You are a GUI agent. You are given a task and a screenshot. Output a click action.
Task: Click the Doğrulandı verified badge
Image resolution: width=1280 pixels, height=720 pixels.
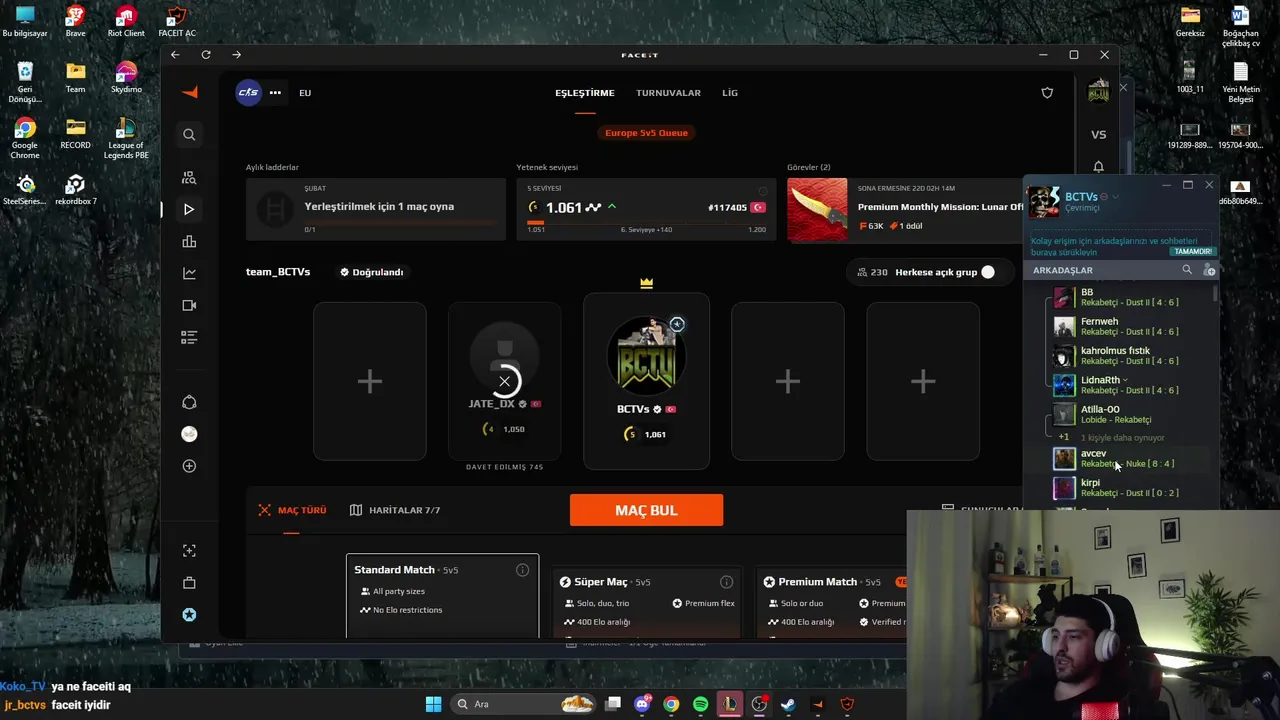pos(371,272)
